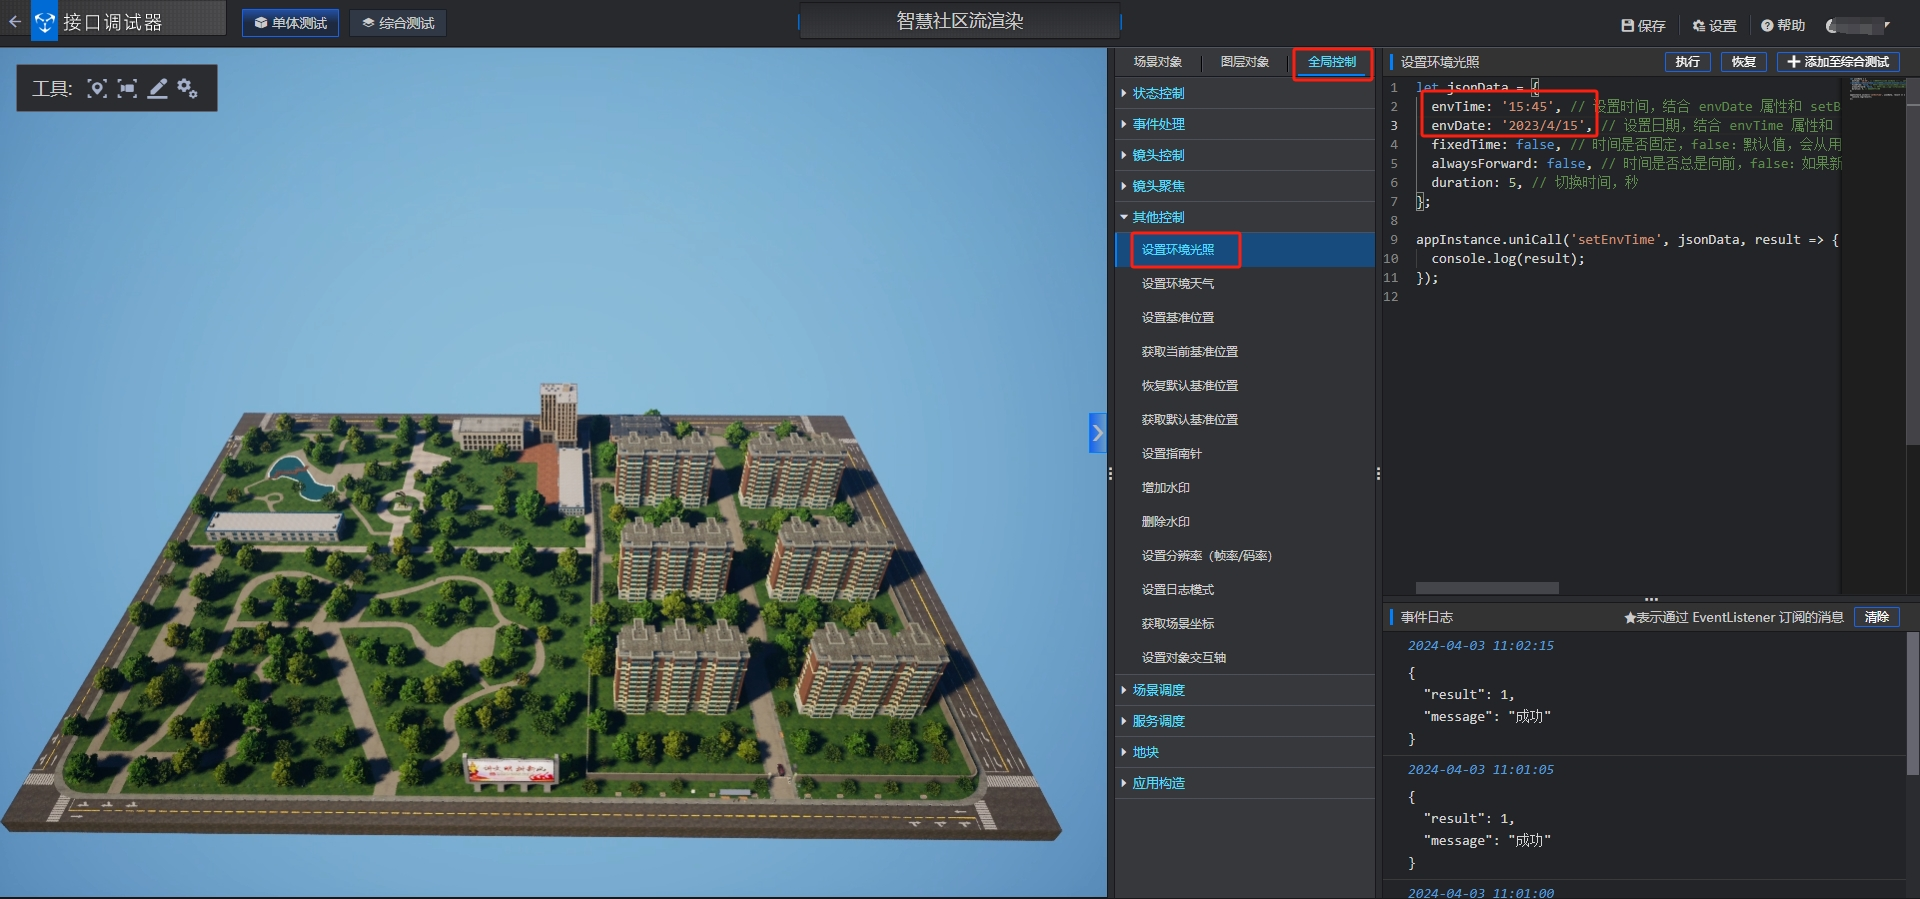
Task: Open the 帮助 help menu
Action: 1783,25
